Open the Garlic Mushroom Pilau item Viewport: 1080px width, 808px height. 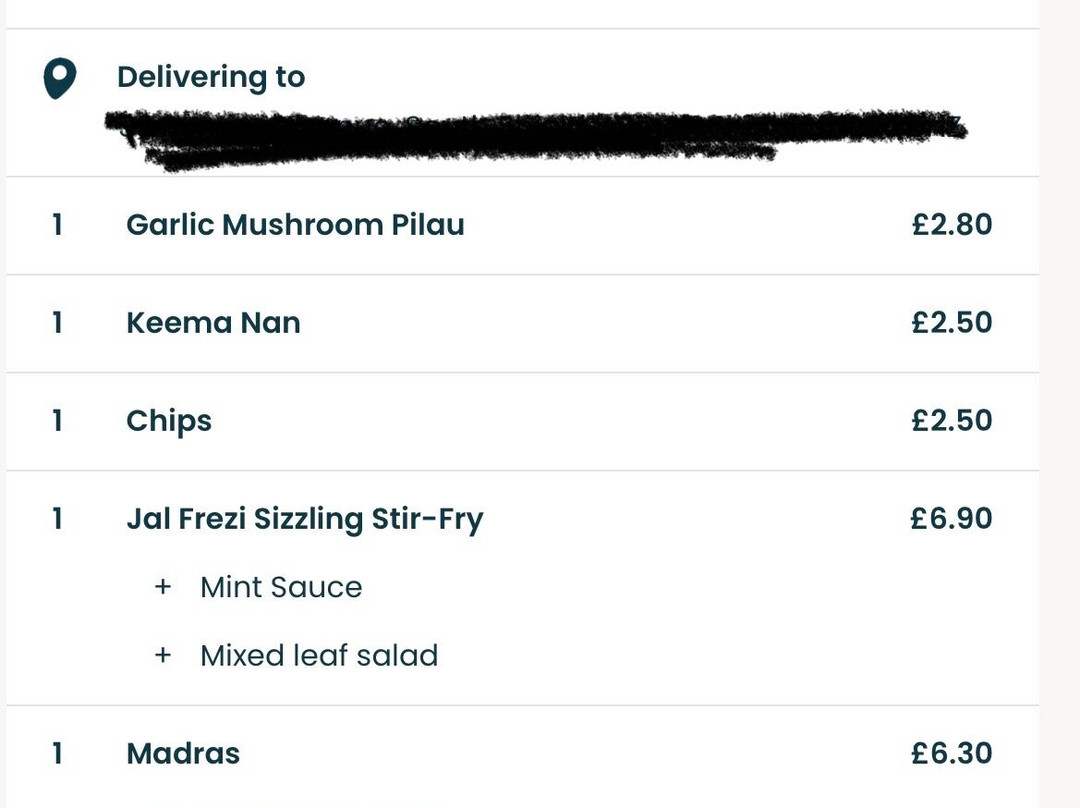click(295, 225)
